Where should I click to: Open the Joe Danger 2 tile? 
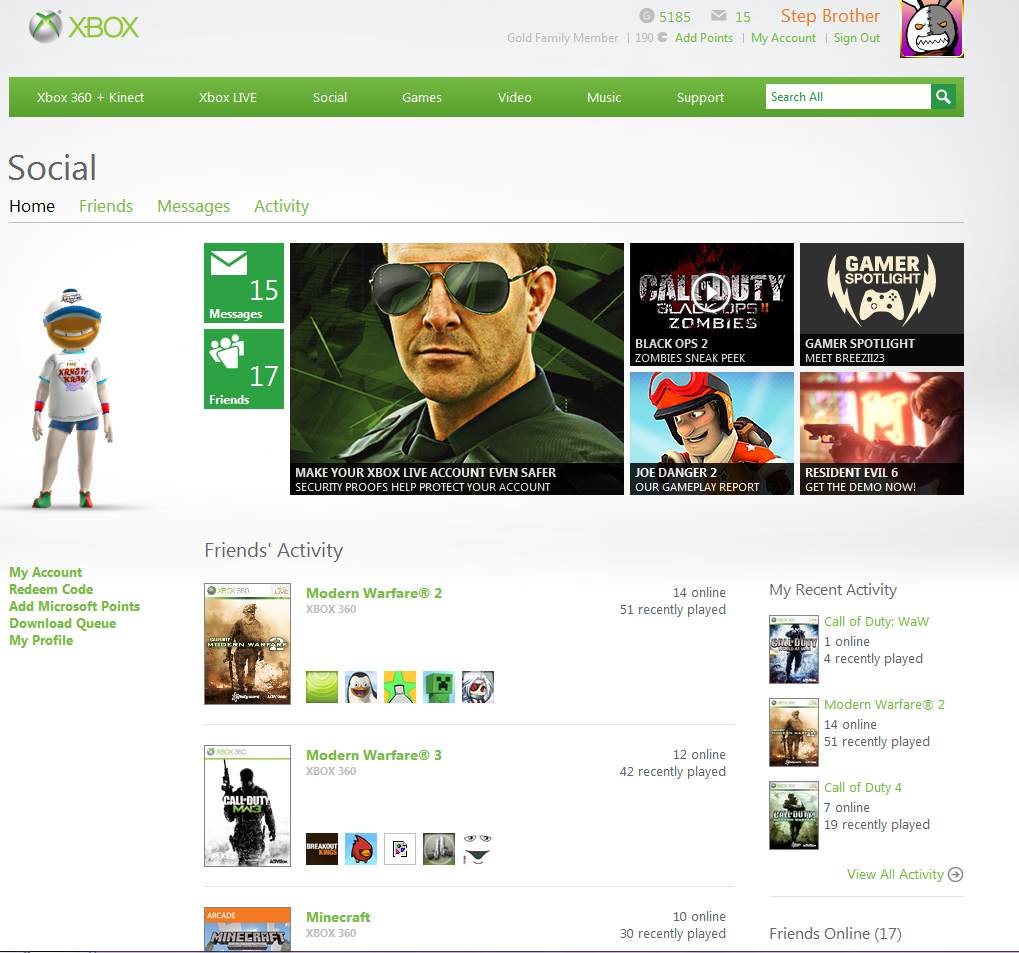click(x=712, y=433)
